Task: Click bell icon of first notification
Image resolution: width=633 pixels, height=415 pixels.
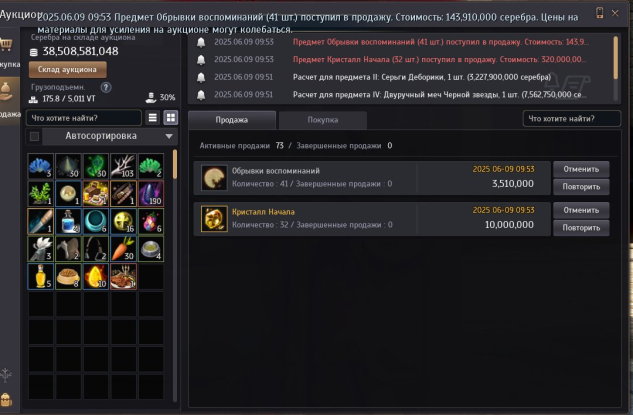Action: [201, 42]
